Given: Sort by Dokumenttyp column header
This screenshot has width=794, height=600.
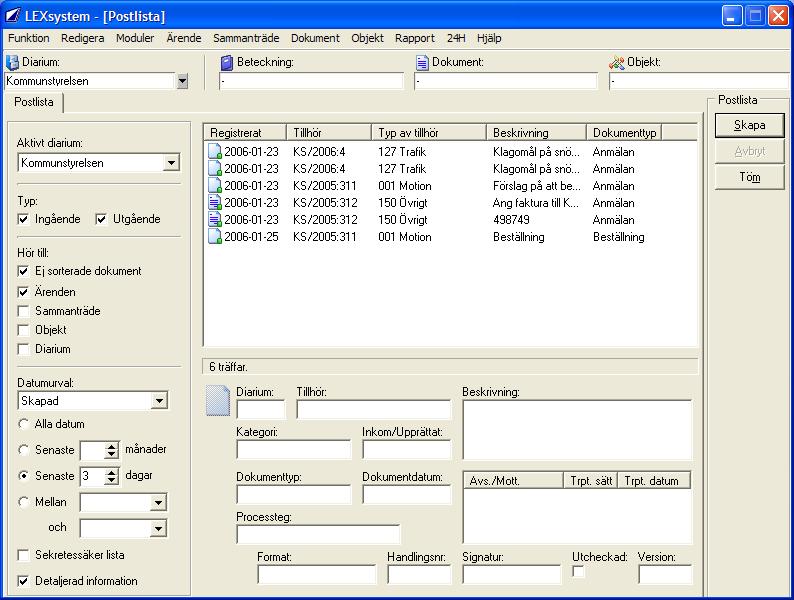Looking at the screenshot, I should (624, 133).
